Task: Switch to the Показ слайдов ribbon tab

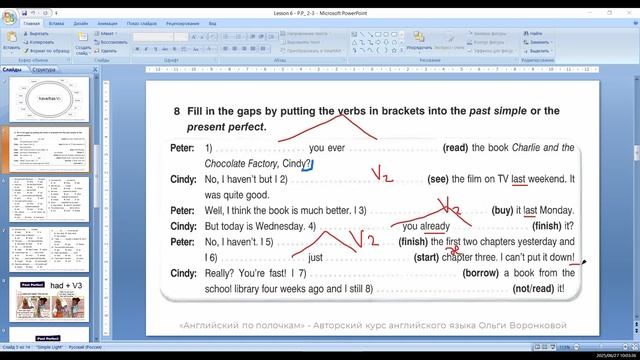Action: (x=142, y=24)
